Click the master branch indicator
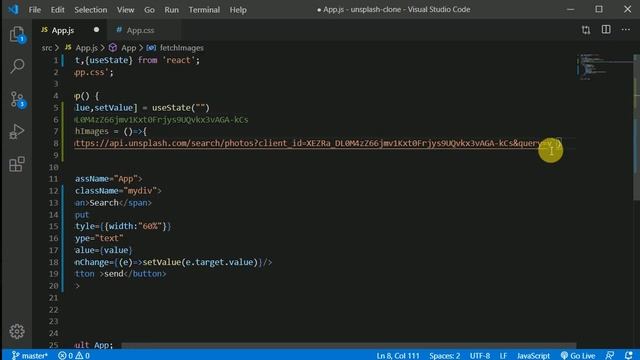 coord(29,356)
